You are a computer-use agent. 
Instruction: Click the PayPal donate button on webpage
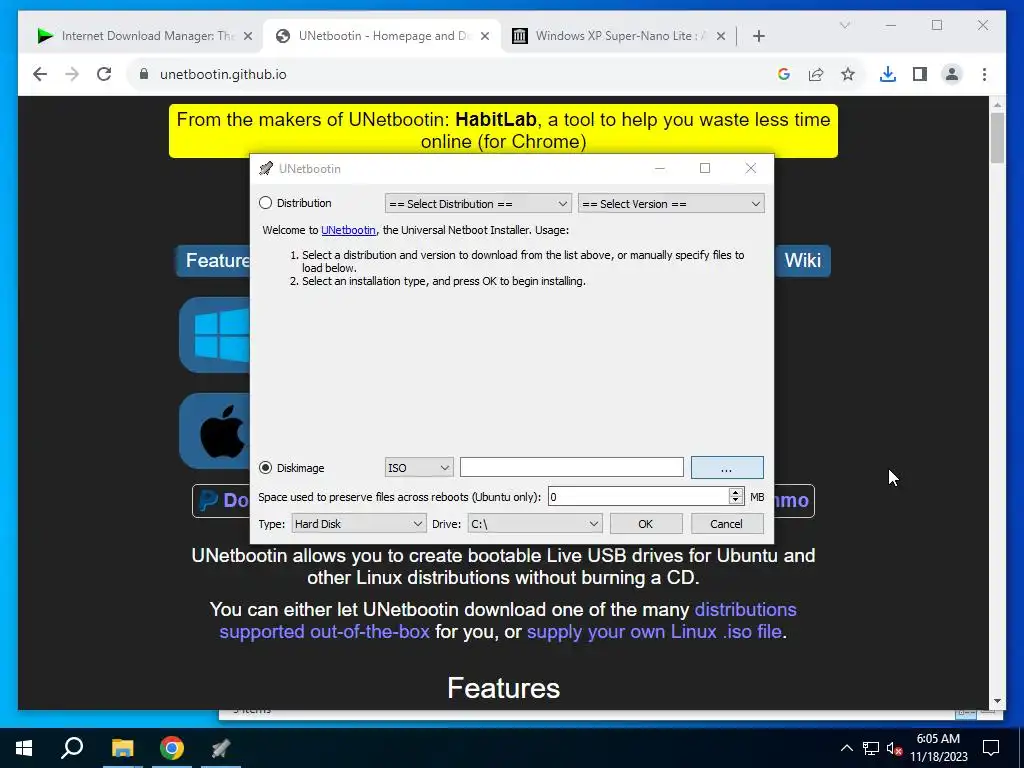(x=221, y=501)
